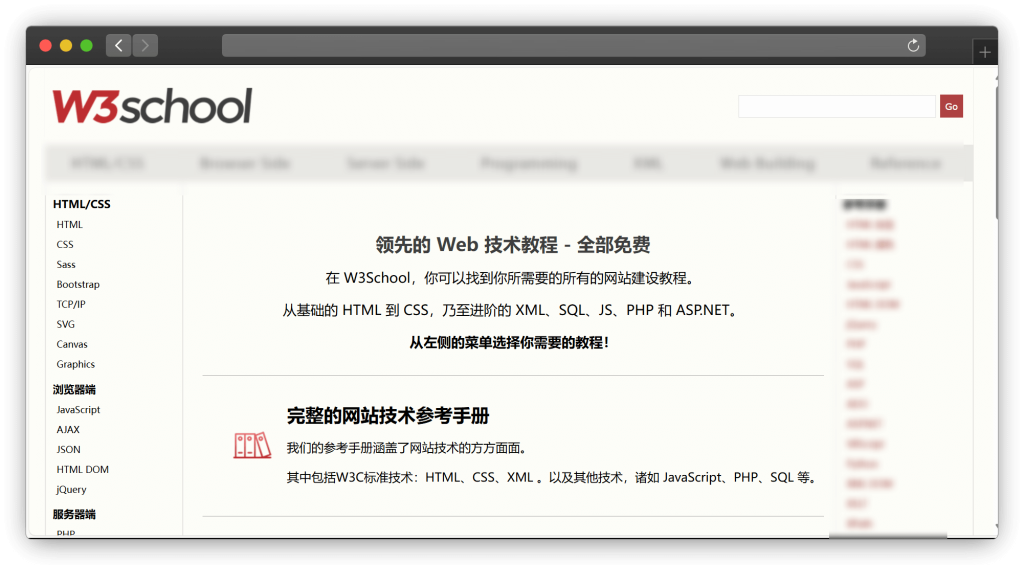Open the XML navigation tab
The width and height of the screenshot is (1024, 565).
pyautogui.click(x=648, y=163)
